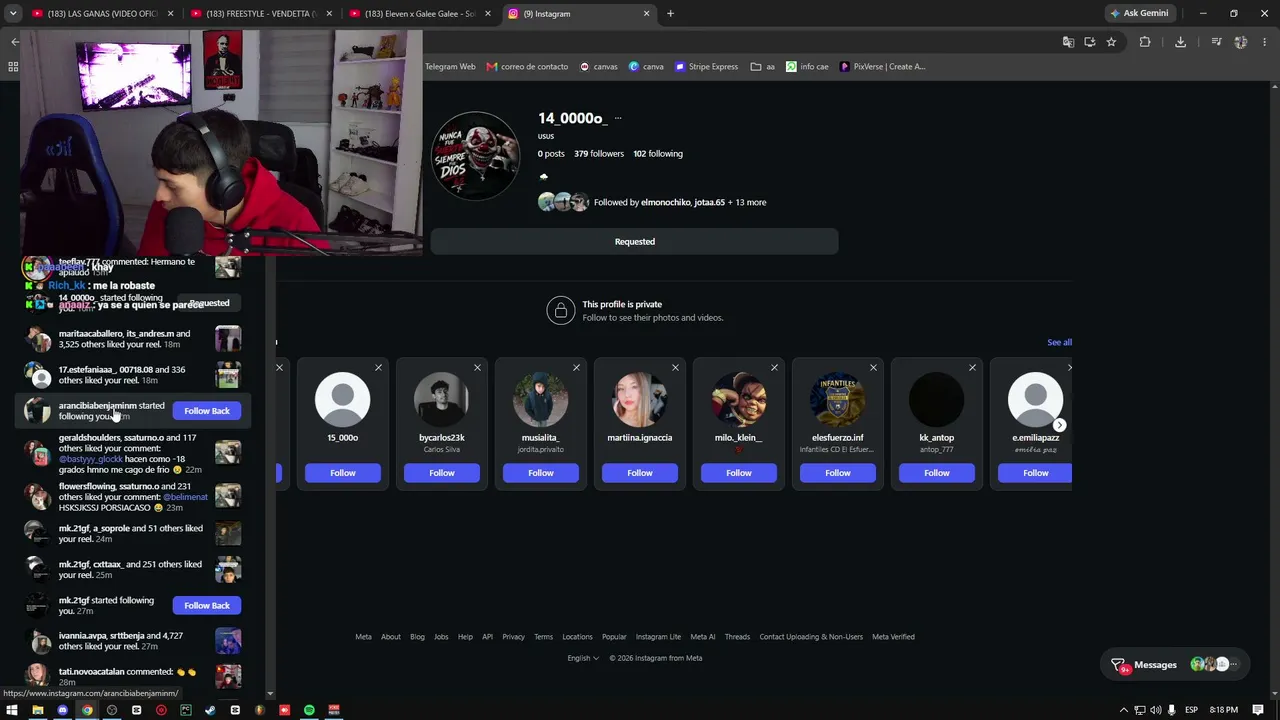Open the bycarlos23k profile avatar
The height and width of the screenshot is (720, 1280).
(442, 400)
